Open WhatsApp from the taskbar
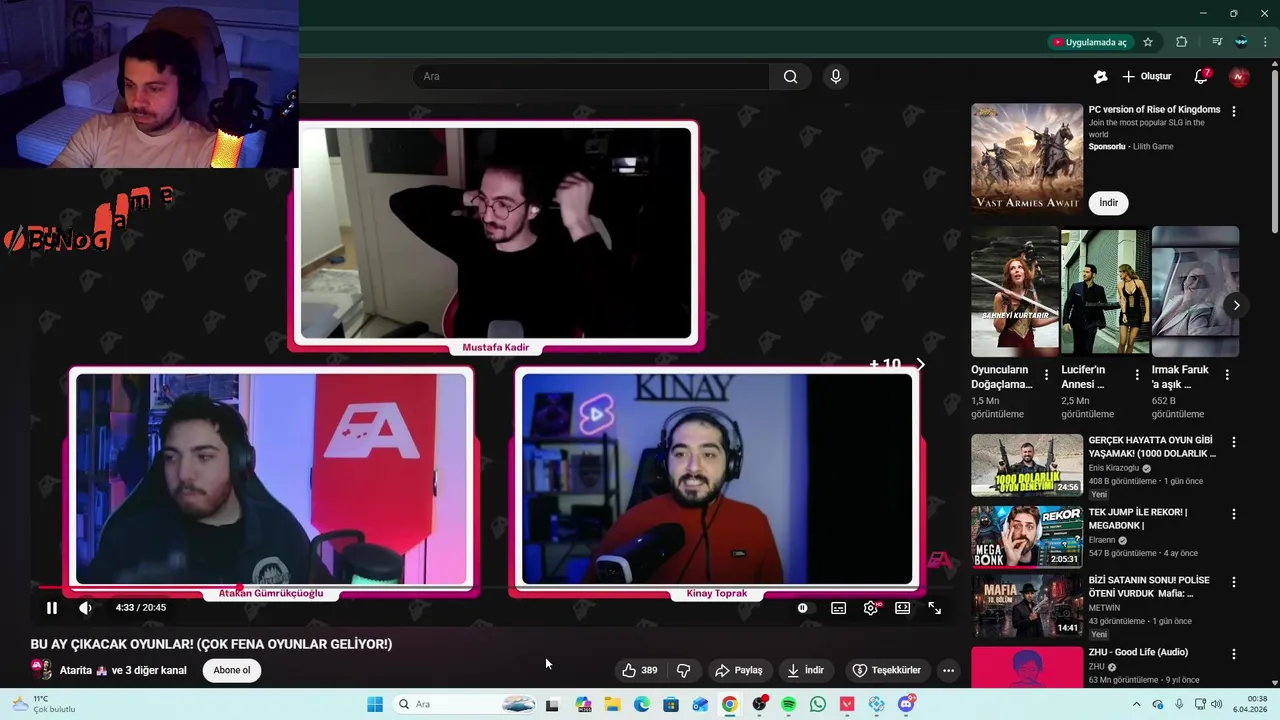Viewport: 1280px width, 720px height. tap(818, 705)
